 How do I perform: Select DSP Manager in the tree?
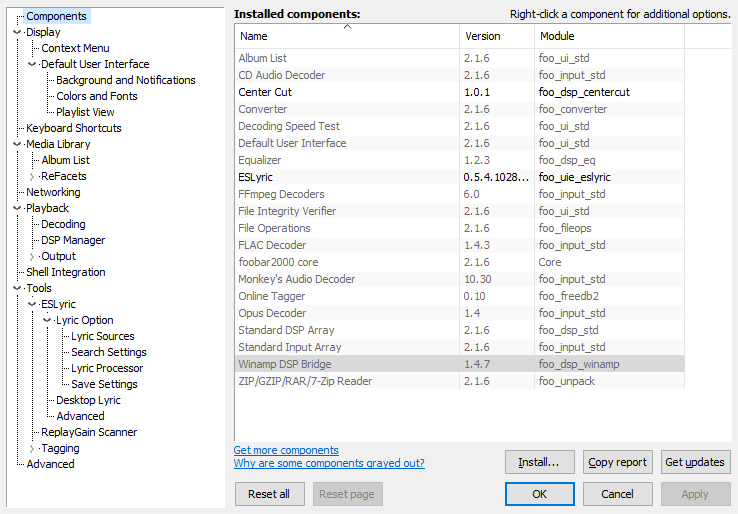tap(72, 240)
